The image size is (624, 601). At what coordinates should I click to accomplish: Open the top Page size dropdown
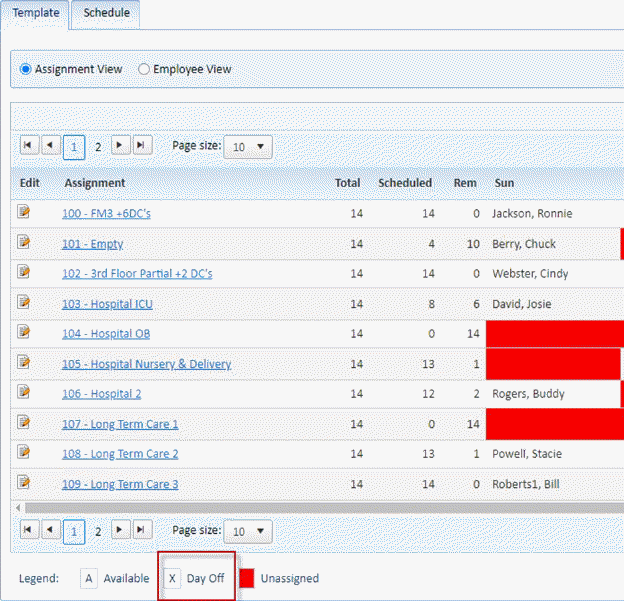[x=247, y=147]
